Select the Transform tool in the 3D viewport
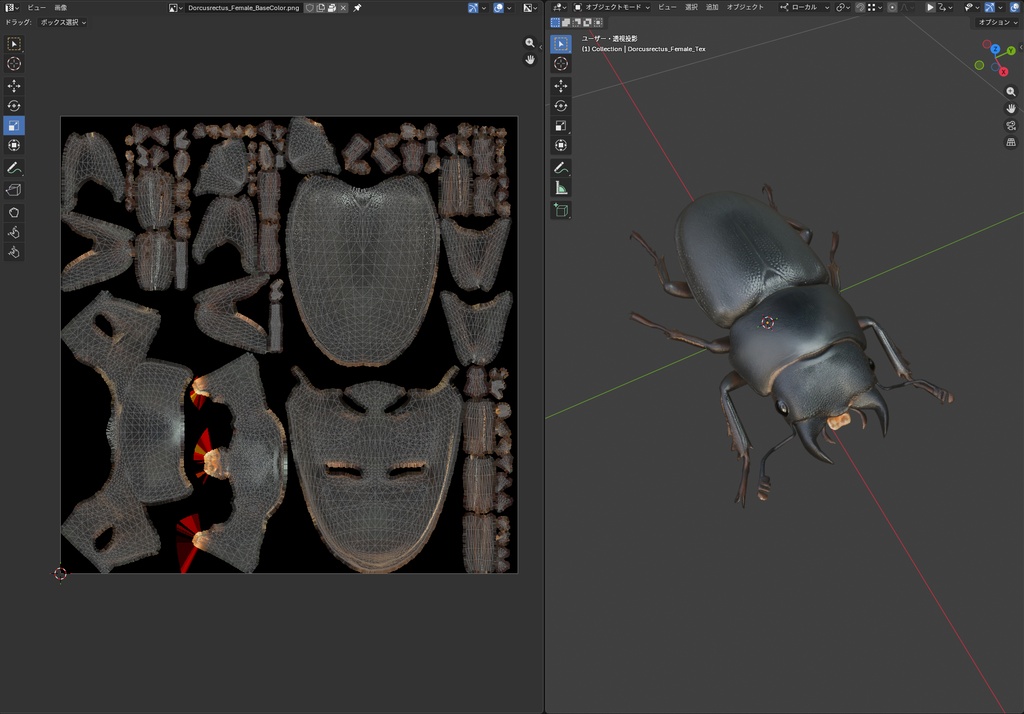 560,145
